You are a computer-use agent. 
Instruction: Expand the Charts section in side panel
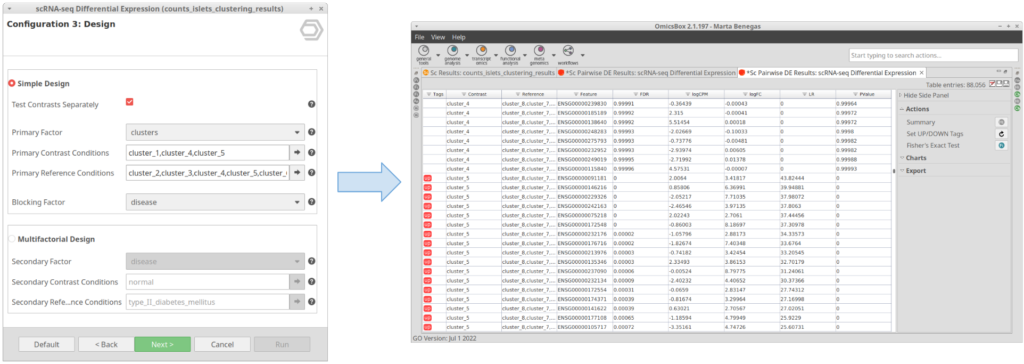point(902,158)
